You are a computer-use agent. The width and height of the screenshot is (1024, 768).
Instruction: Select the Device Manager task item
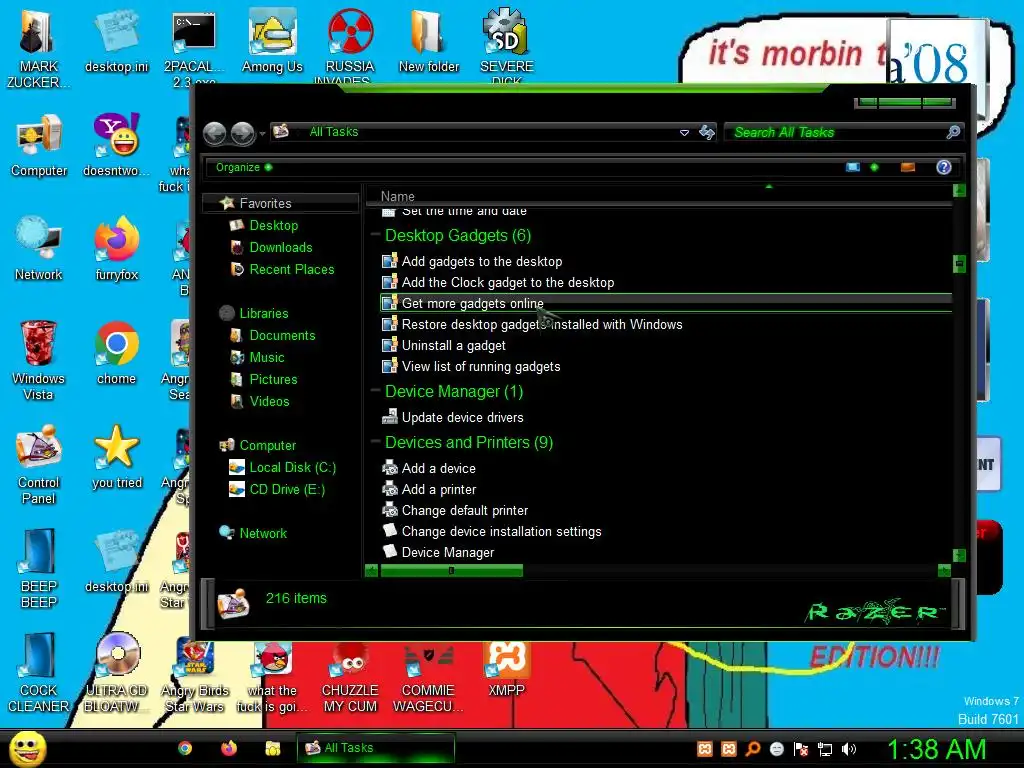click(447, 552)
